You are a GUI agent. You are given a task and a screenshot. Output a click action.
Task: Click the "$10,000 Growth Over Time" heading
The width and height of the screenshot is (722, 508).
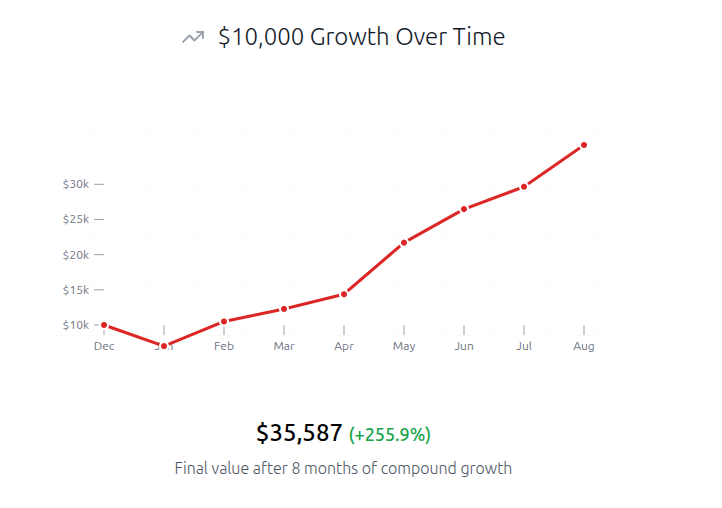point(361,37)
